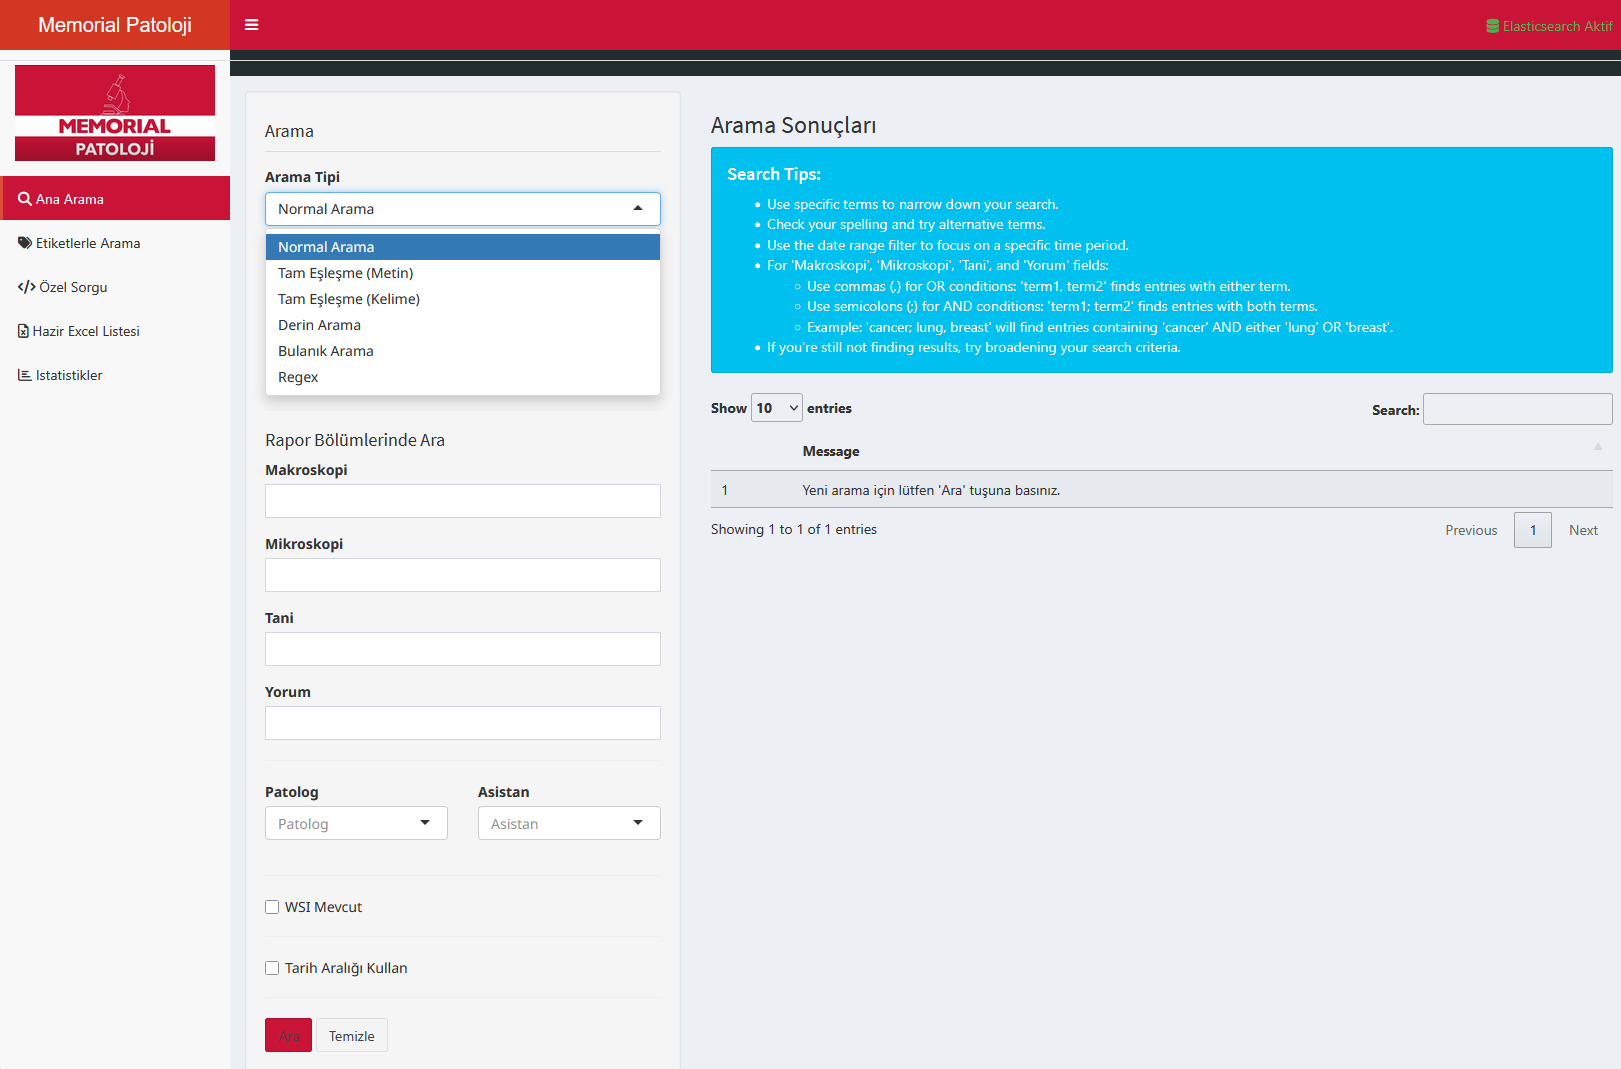The height and width of the screenshot is (1069, 1621).
Task: Open the Show entries count dropdown
Action: (x=777, y=408)
